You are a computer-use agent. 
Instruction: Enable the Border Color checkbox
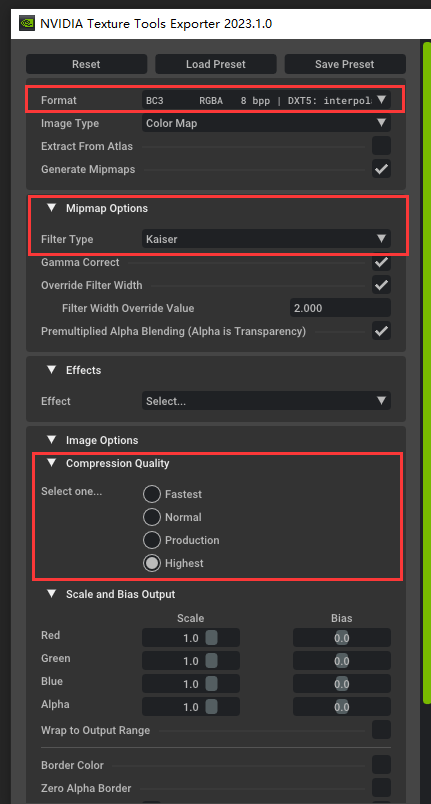click(x=381, y=765)
